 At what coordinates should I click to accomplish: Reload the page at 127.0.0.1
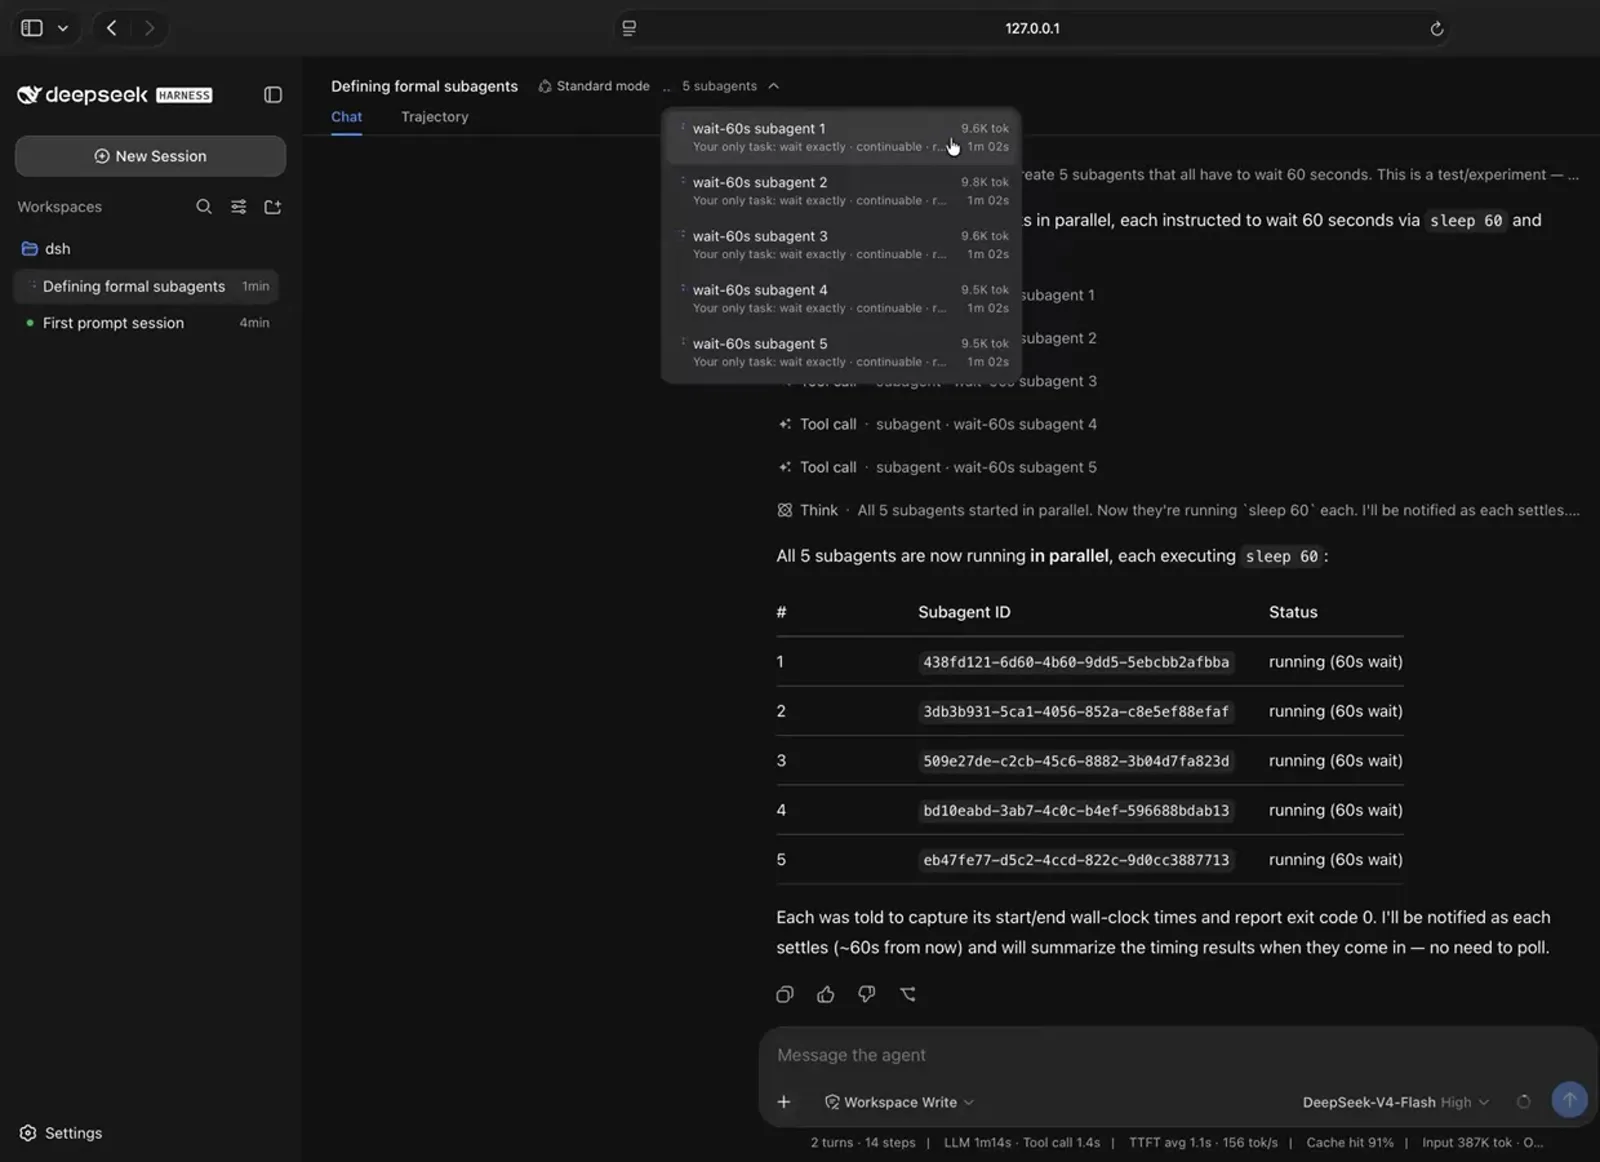click(1436, 28)
